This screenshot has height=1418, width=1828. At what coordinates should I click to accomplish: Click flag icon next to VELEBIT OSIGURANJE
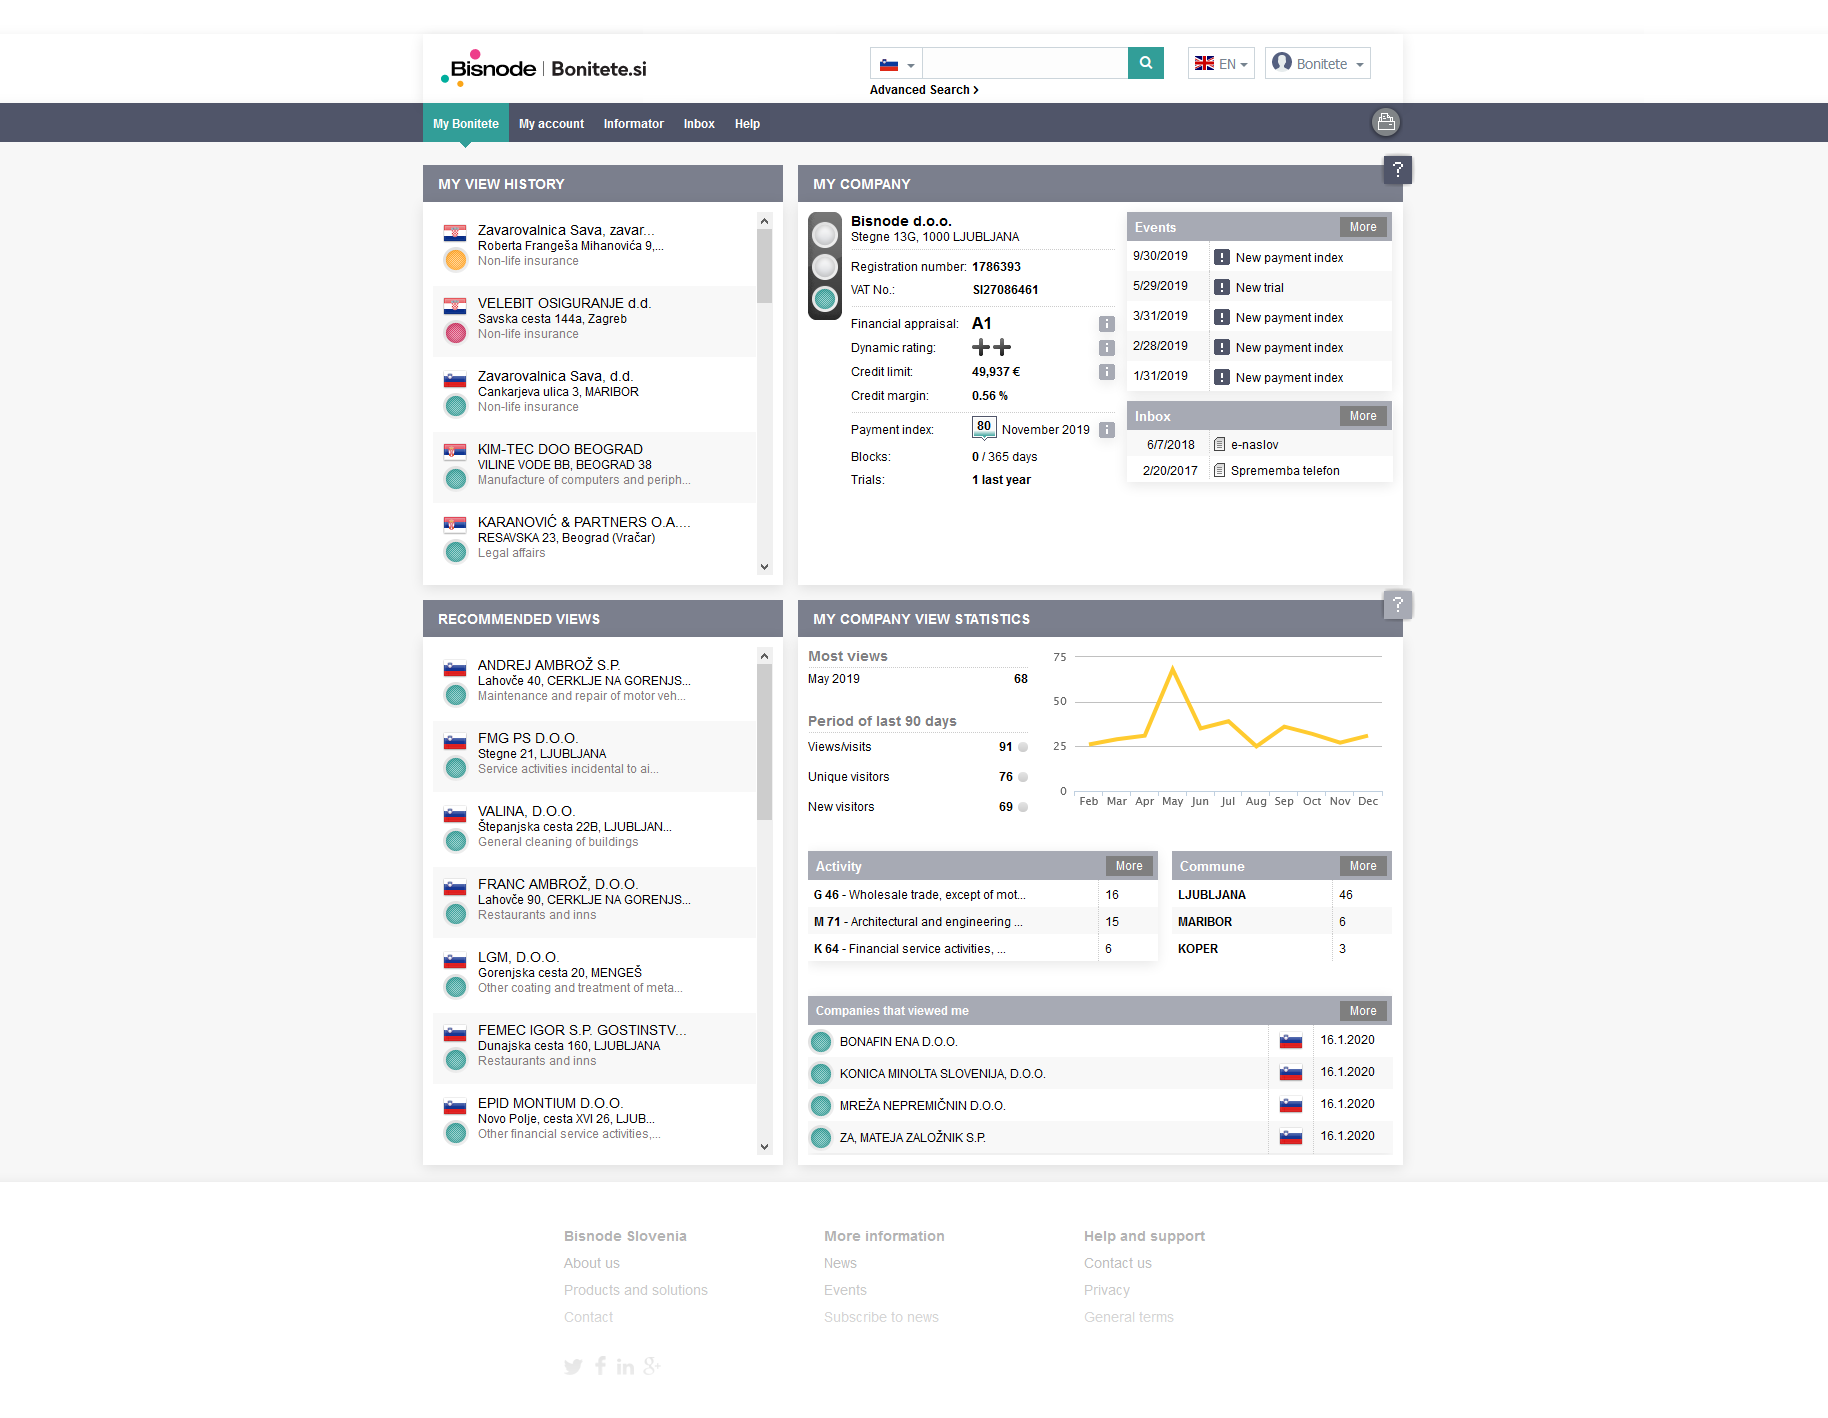(x=455, y=306)
